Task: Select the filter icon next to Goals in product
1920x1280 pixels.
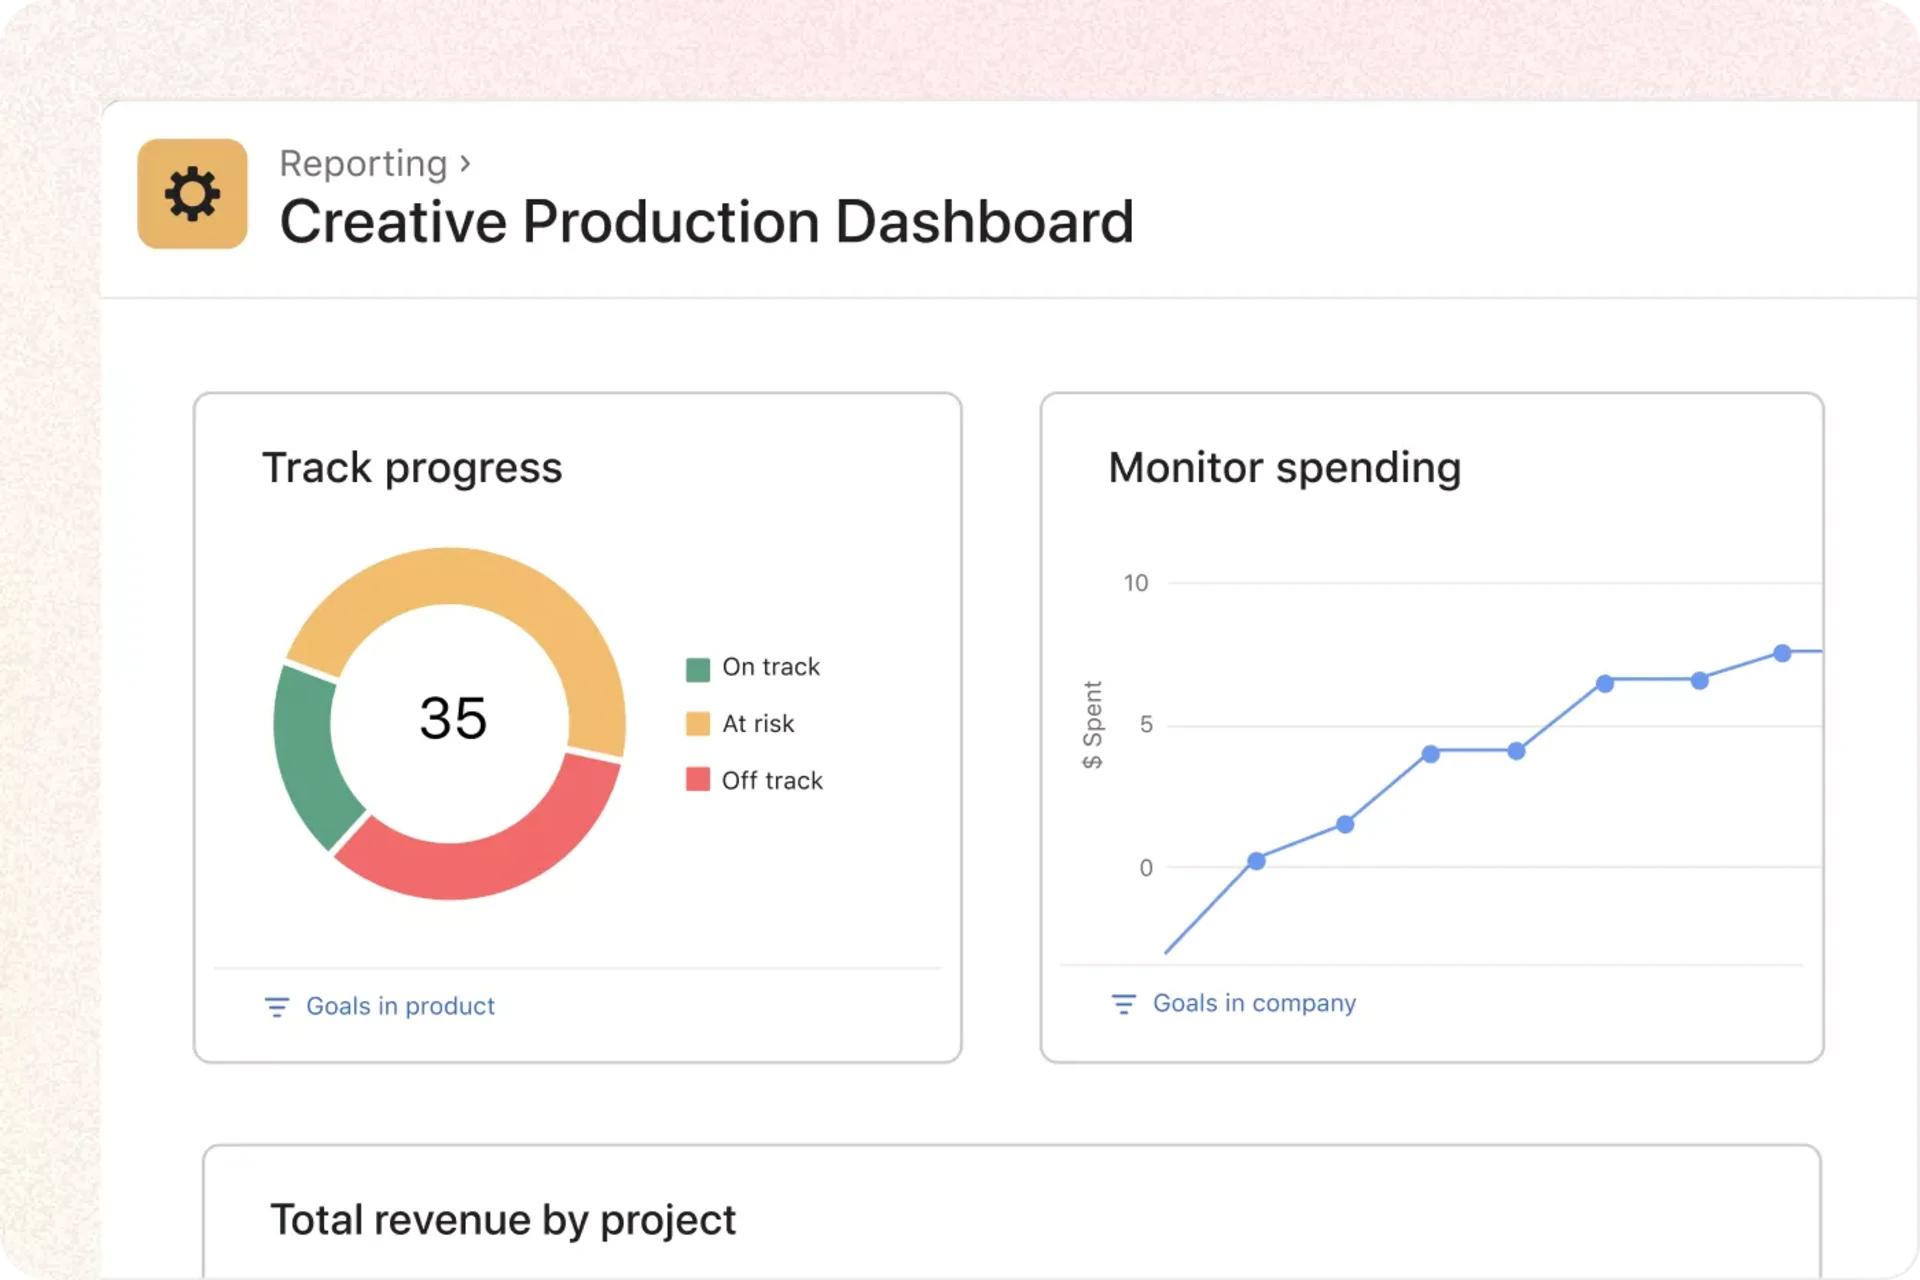Action: (x=276, y=1007)
